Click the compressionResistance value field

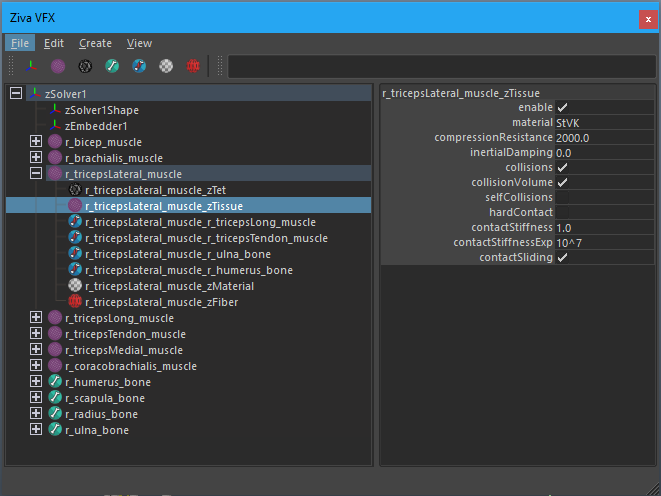tap(604, 138)
